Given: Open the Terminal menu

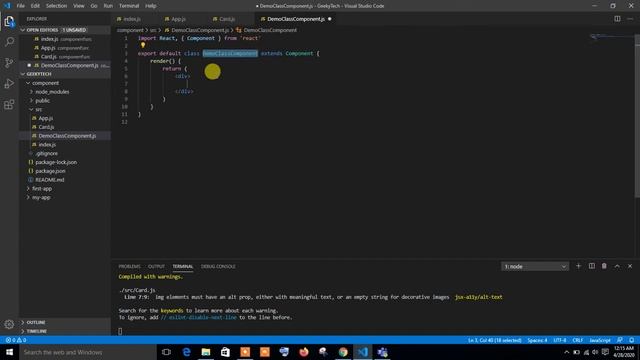Looking at the screenshot, I should tap(129, 6).
